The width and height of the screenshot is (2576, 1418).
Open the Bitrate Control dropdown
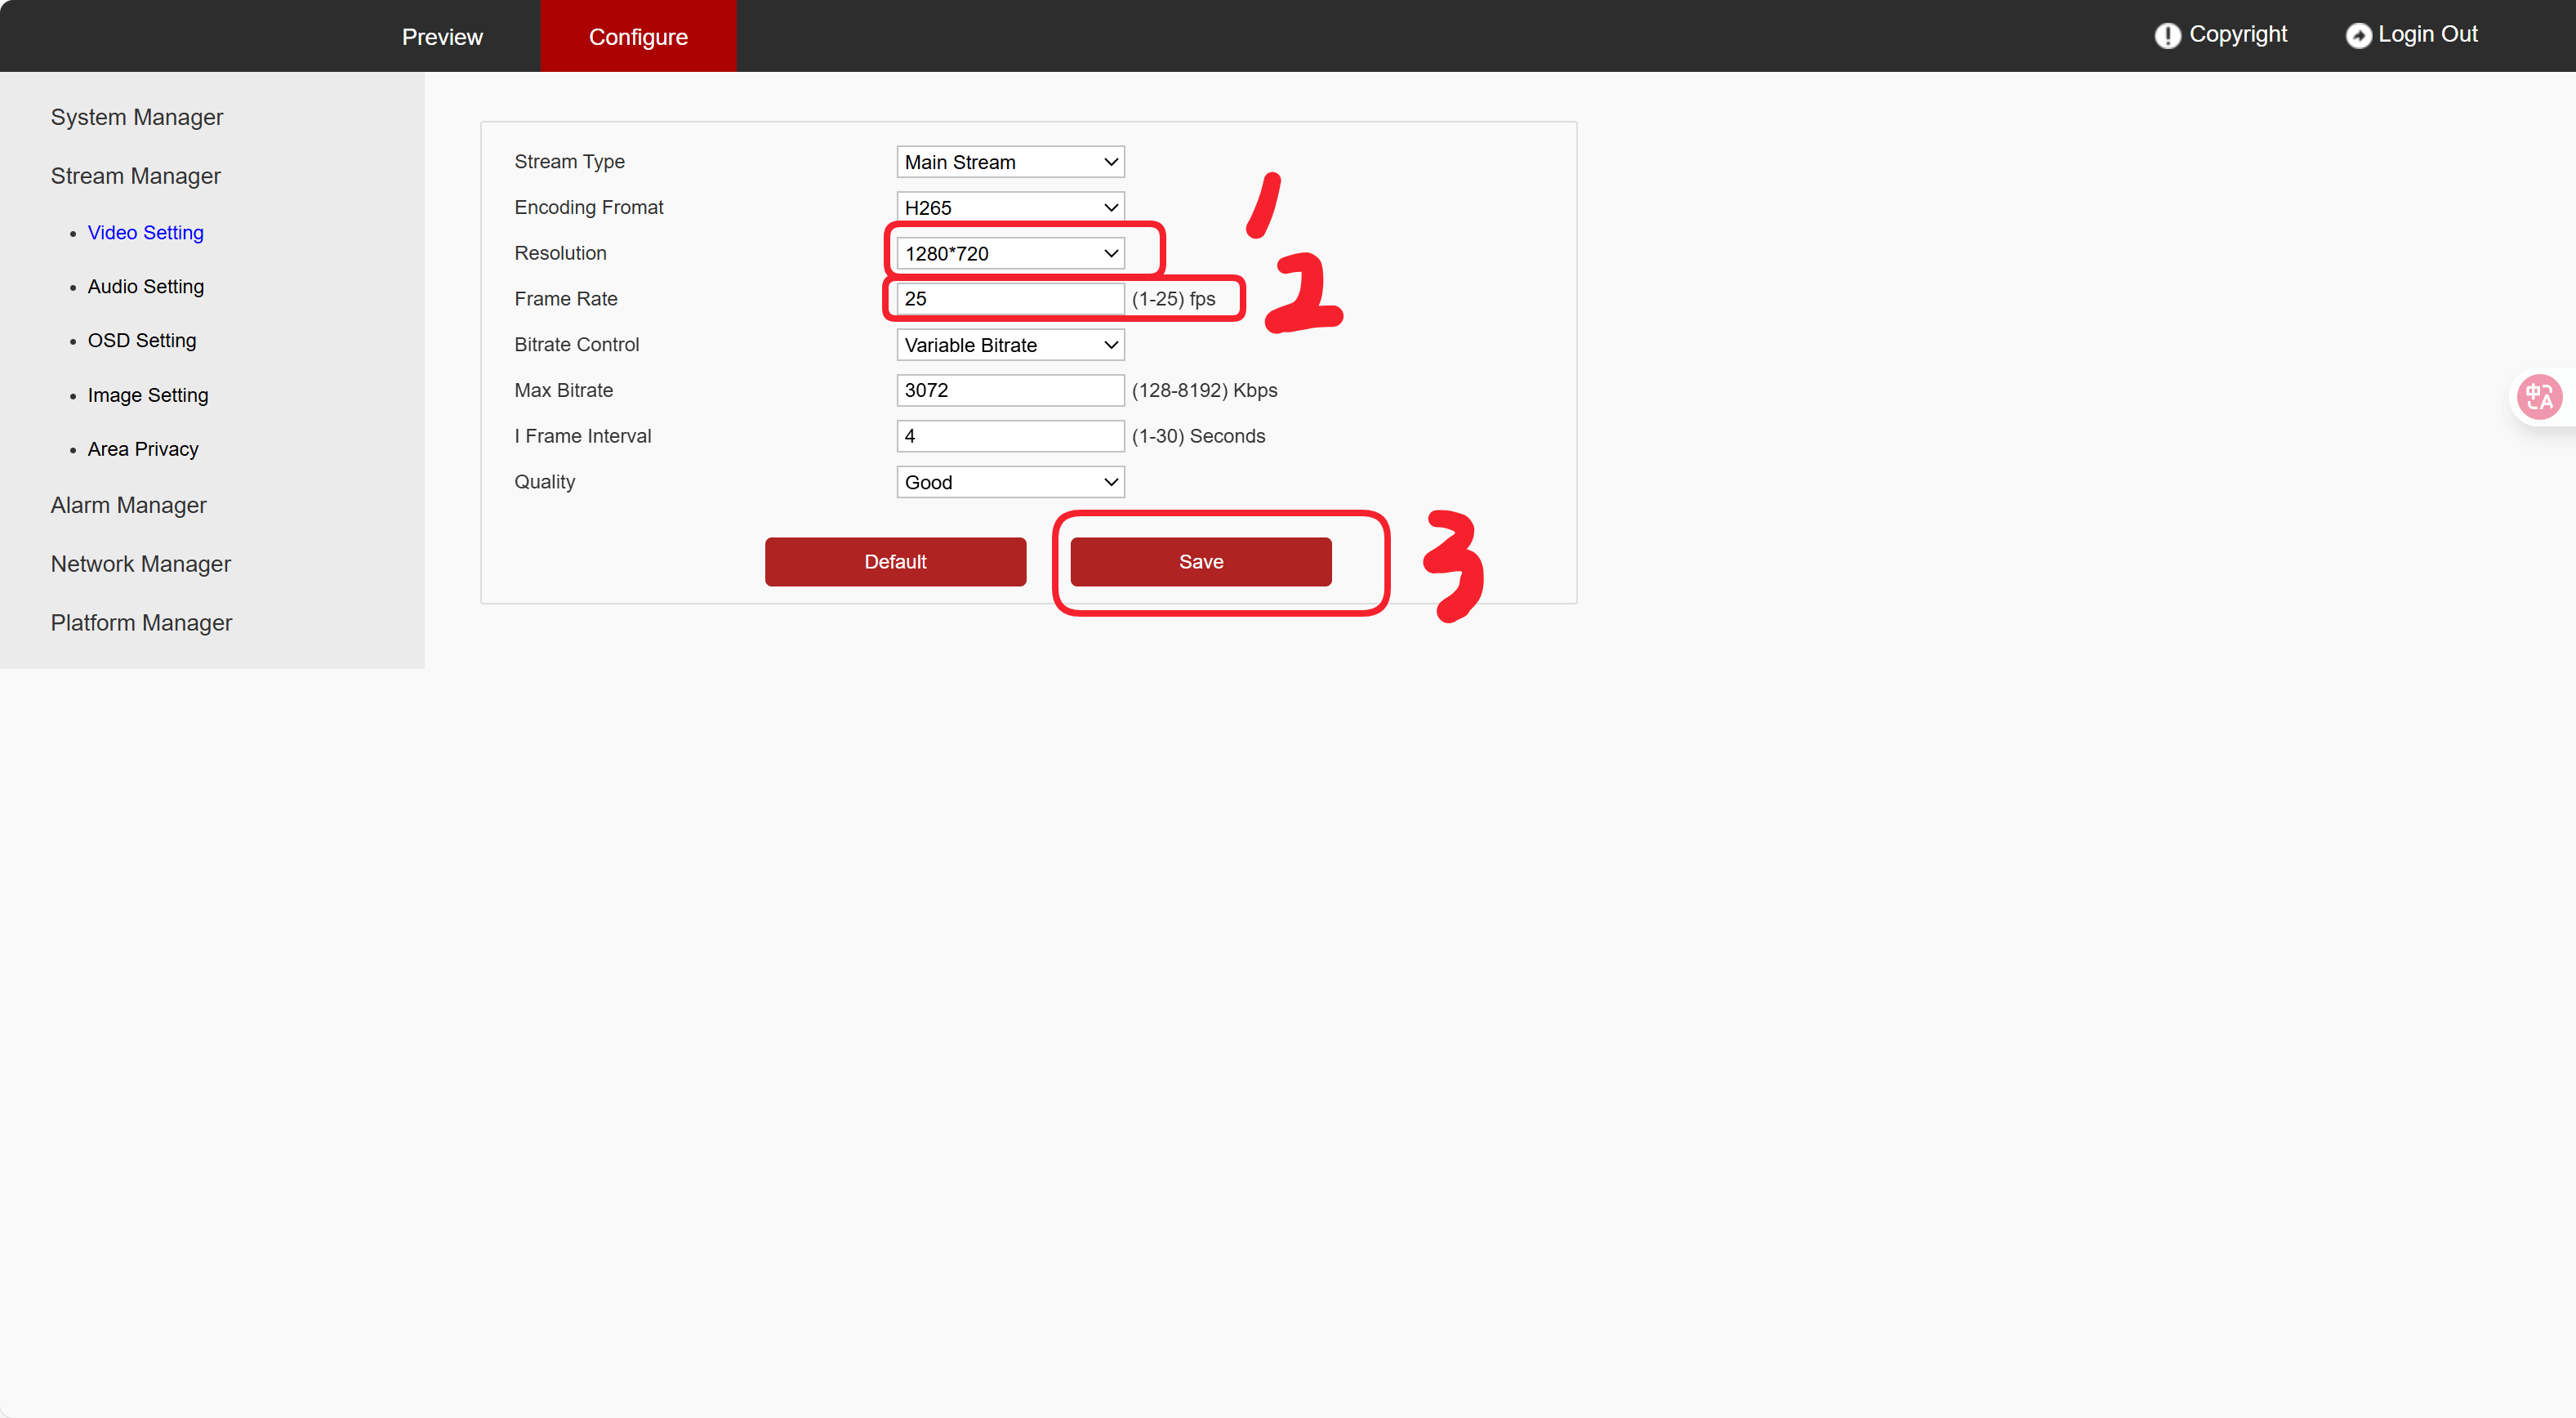click(1010, 345)
